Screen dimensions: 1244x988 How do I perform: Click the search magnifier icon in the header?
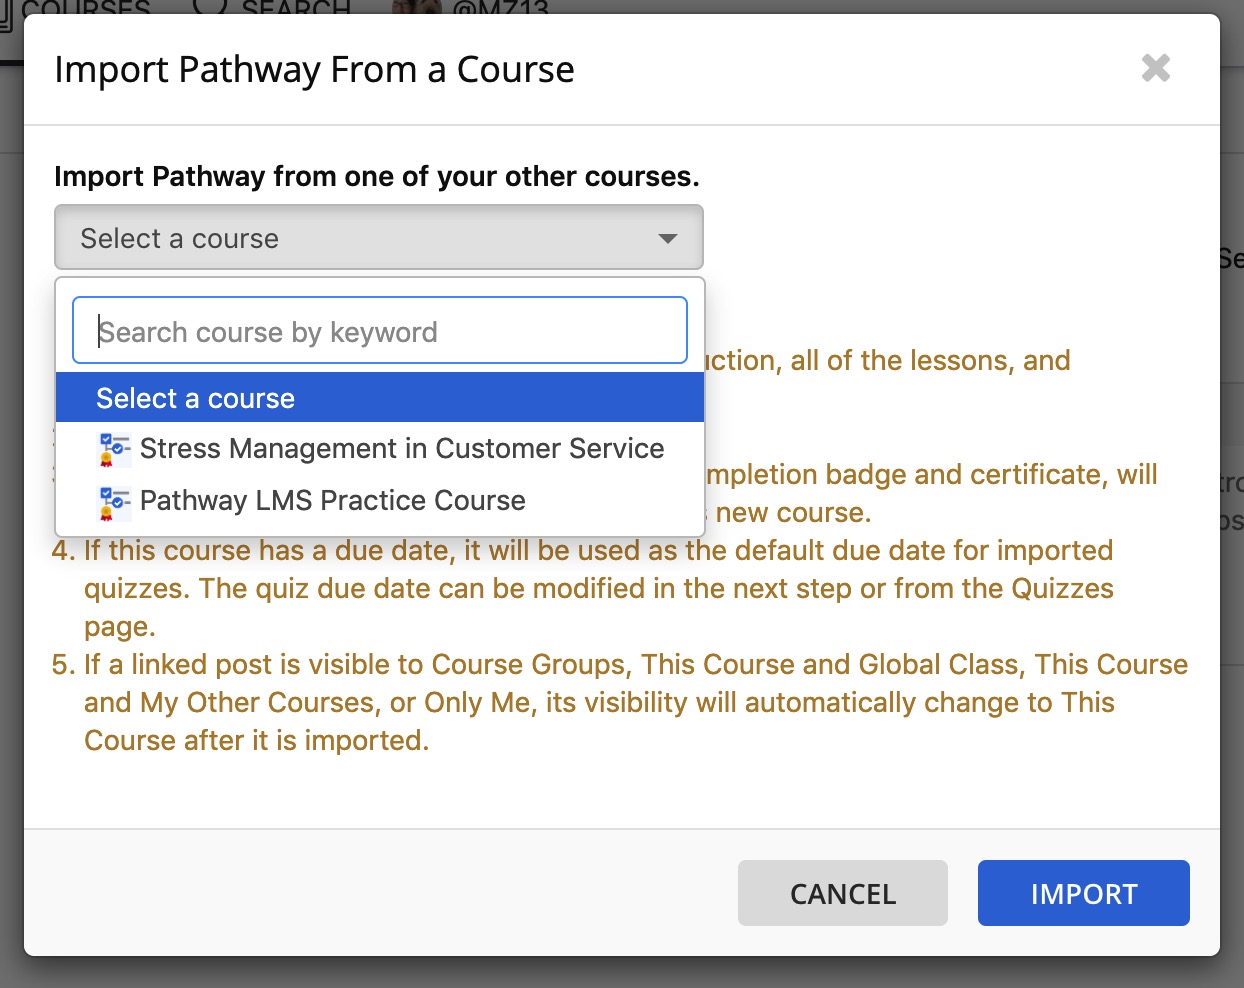point(210,7)
